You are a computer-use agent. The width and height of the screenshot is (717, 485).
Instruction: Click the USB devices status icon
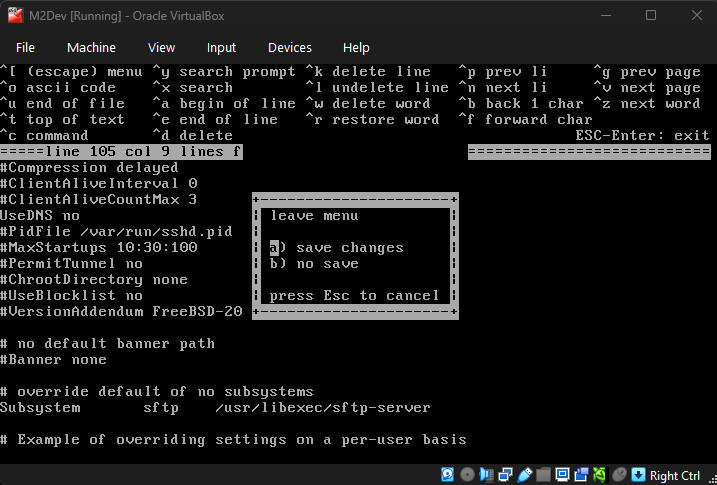(523, 474)
